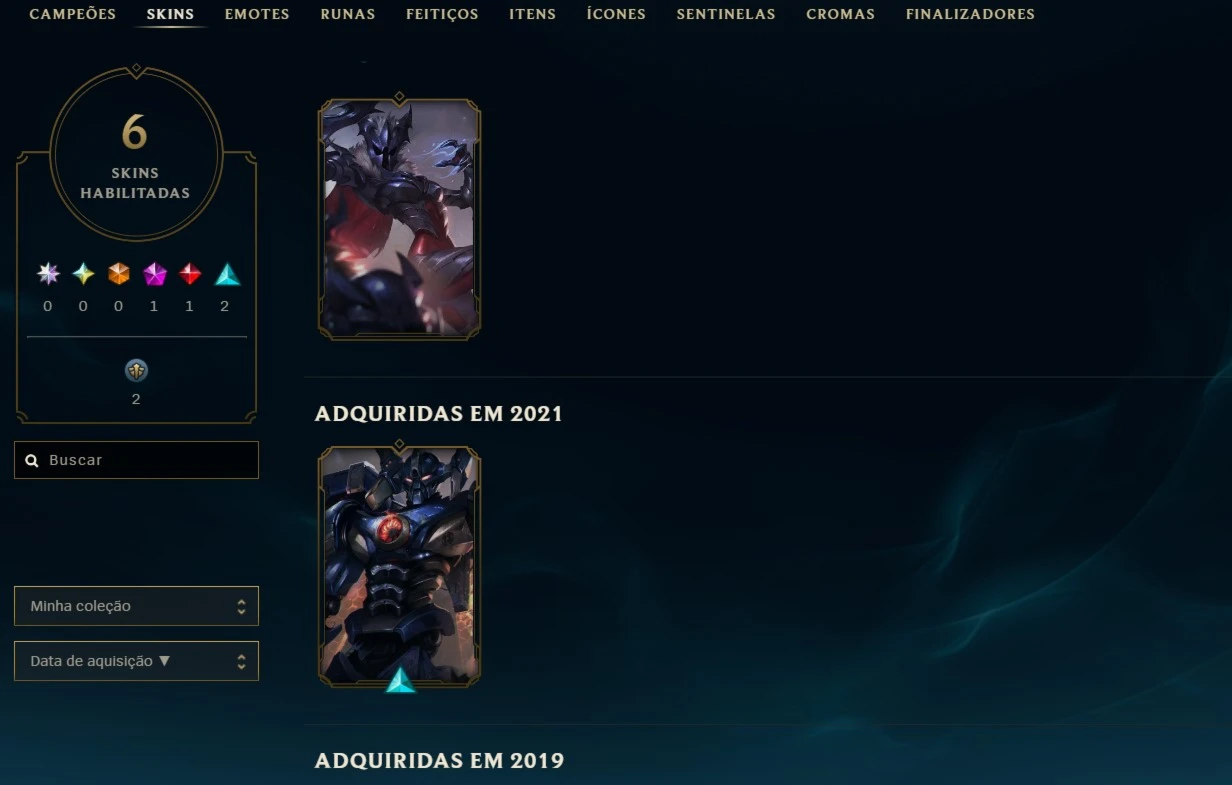Image resolution: width=1232 pixels, height=785 pixels.
Task: Switch to the Campeões tab
Action: [x=73, y=14]
